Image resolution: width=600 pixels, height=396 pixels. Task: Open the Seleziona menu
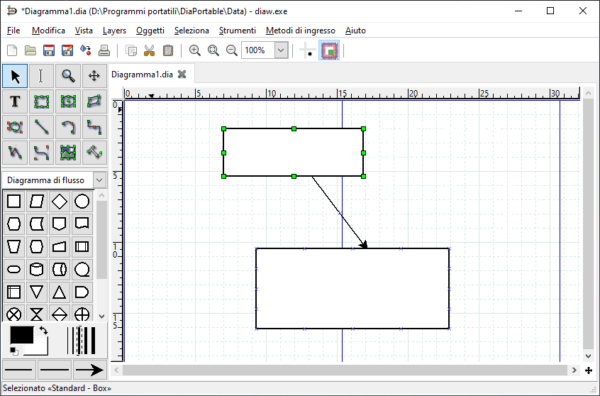191,31
